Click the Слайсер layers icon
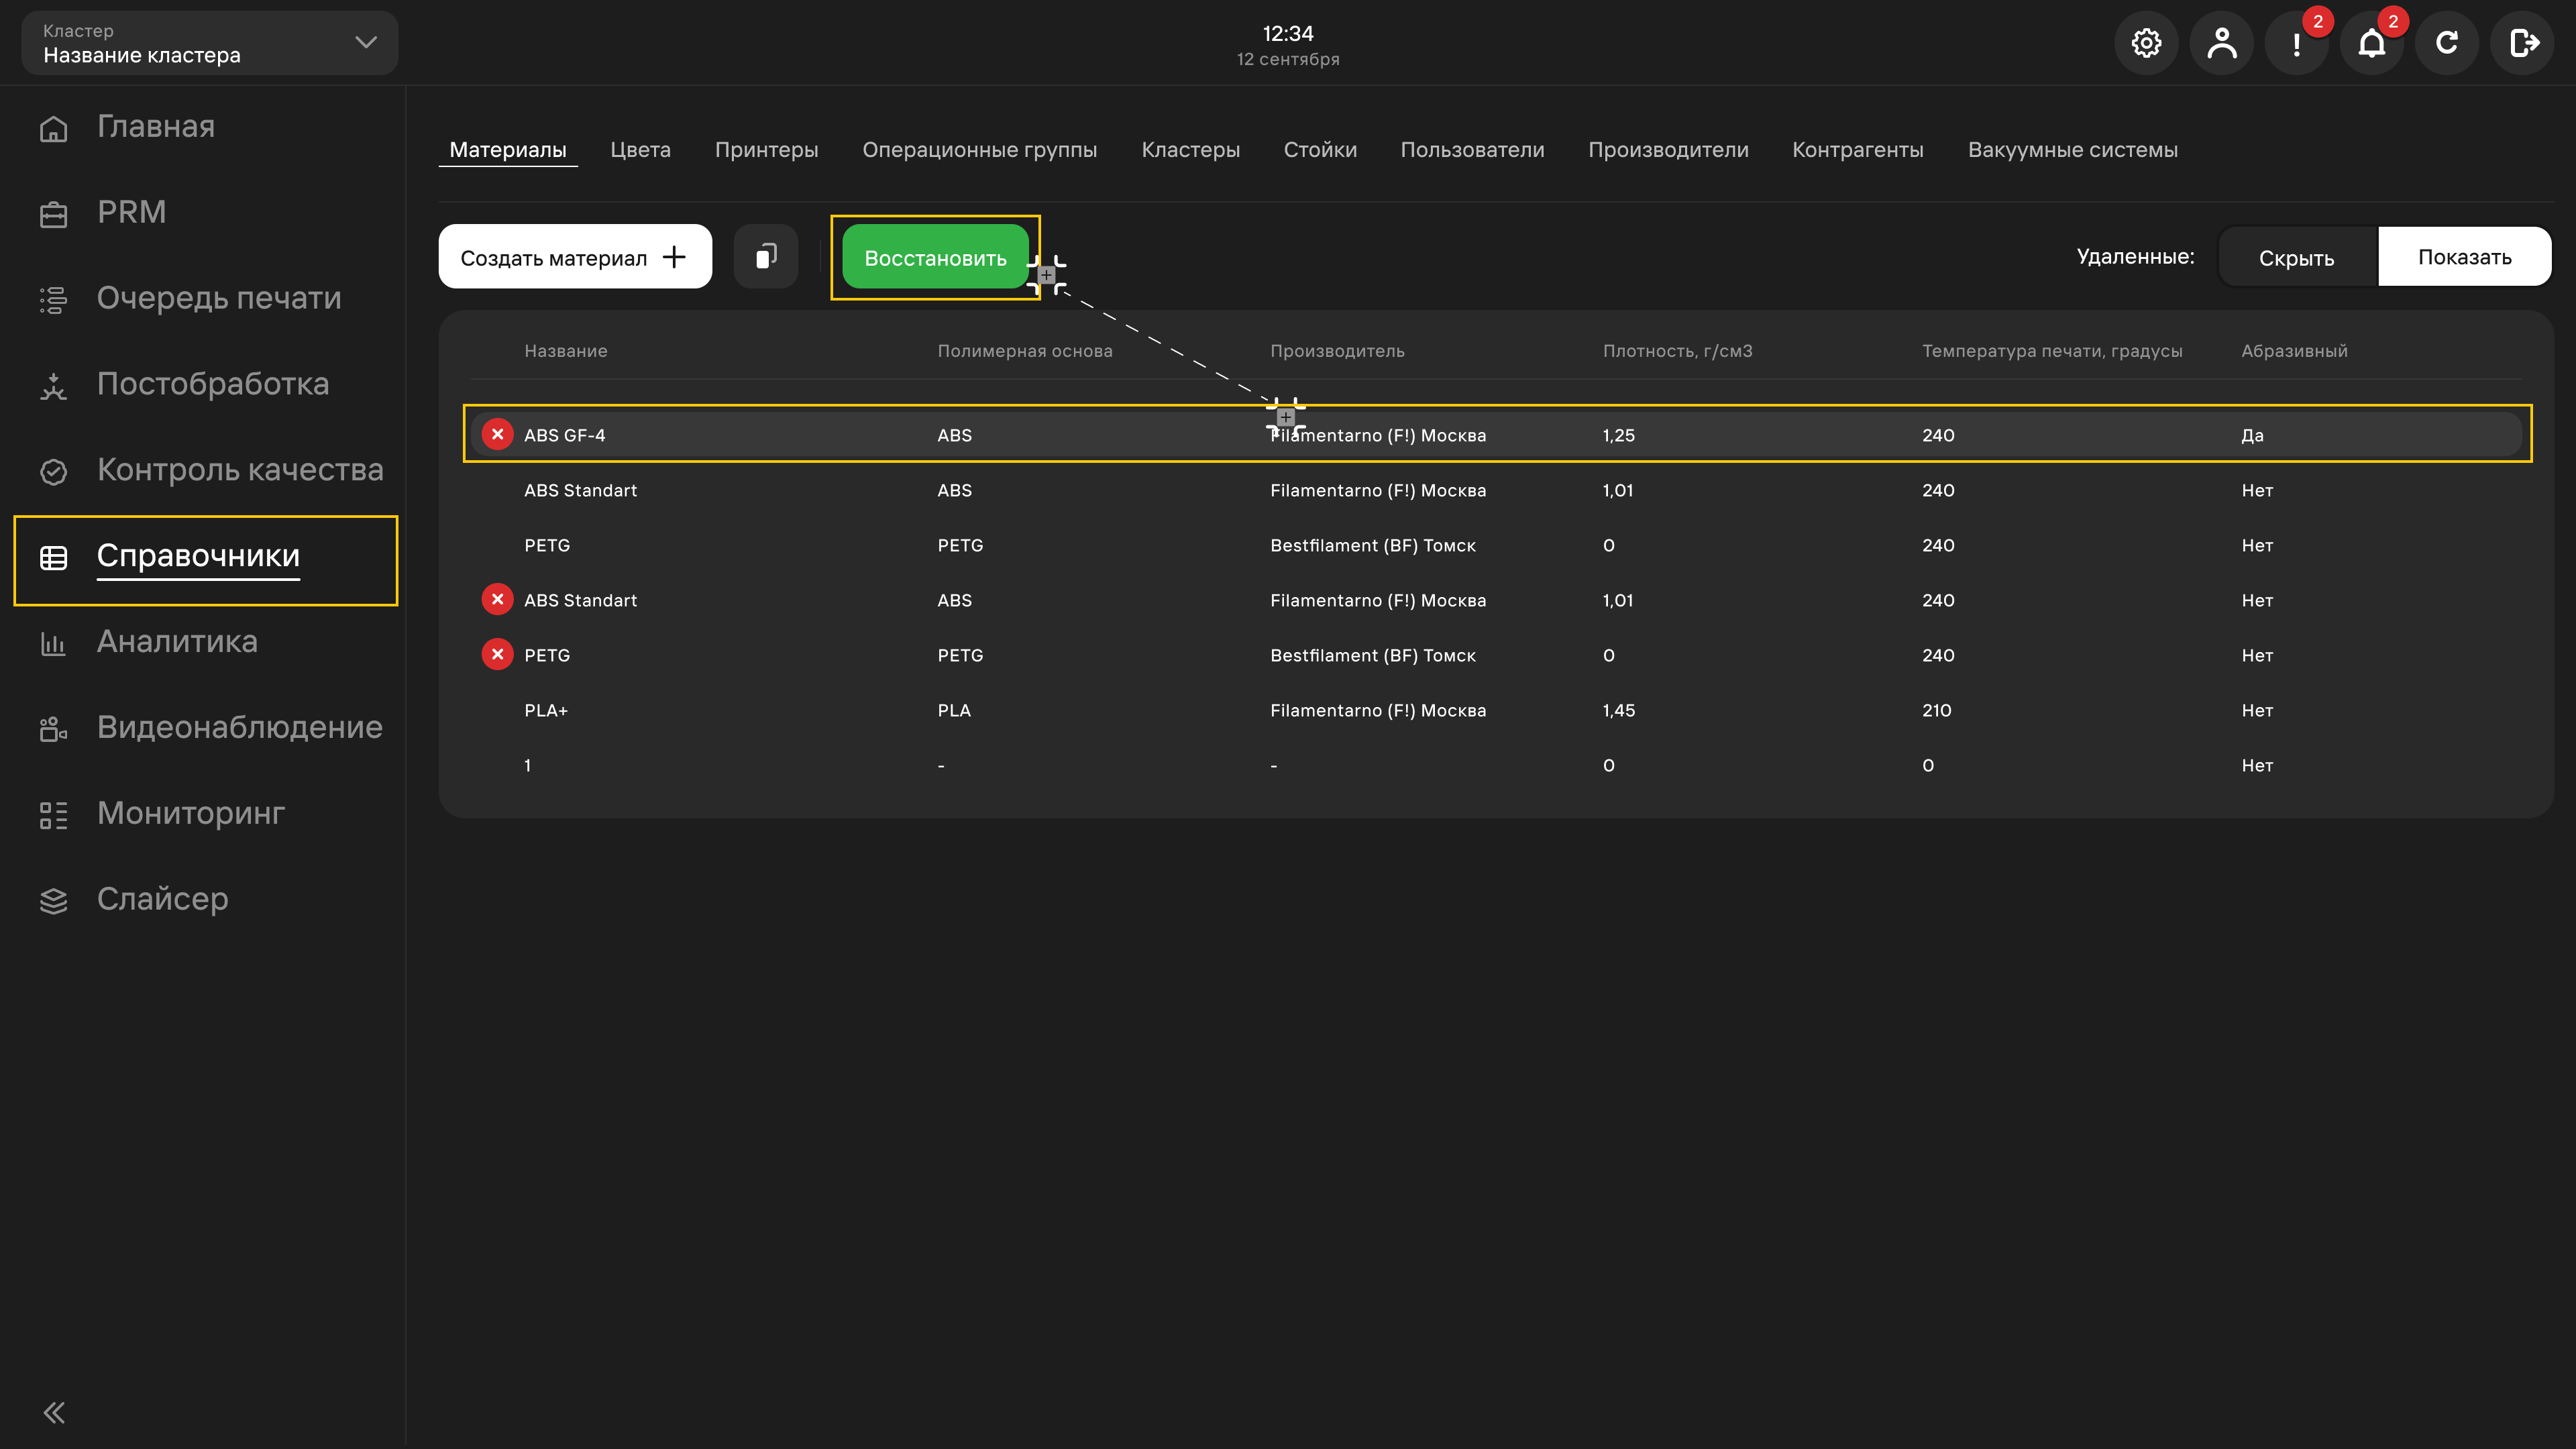The image size is (2576, 1449). [54, 901]
